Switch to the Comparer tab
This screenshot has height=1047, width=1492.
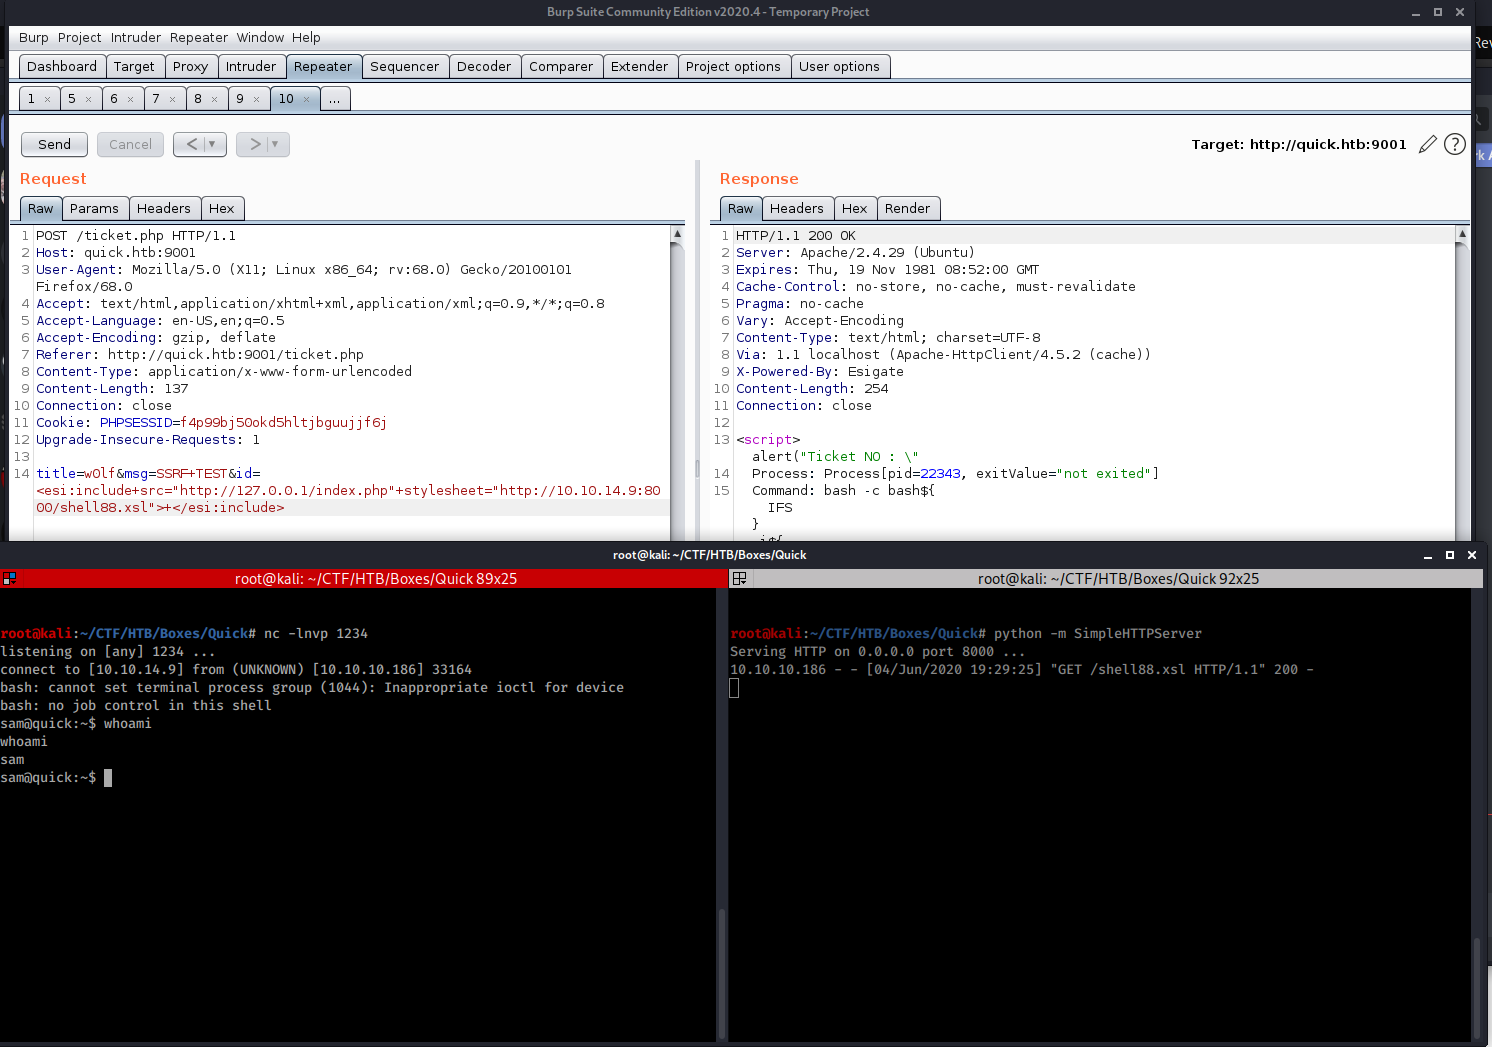561,66
